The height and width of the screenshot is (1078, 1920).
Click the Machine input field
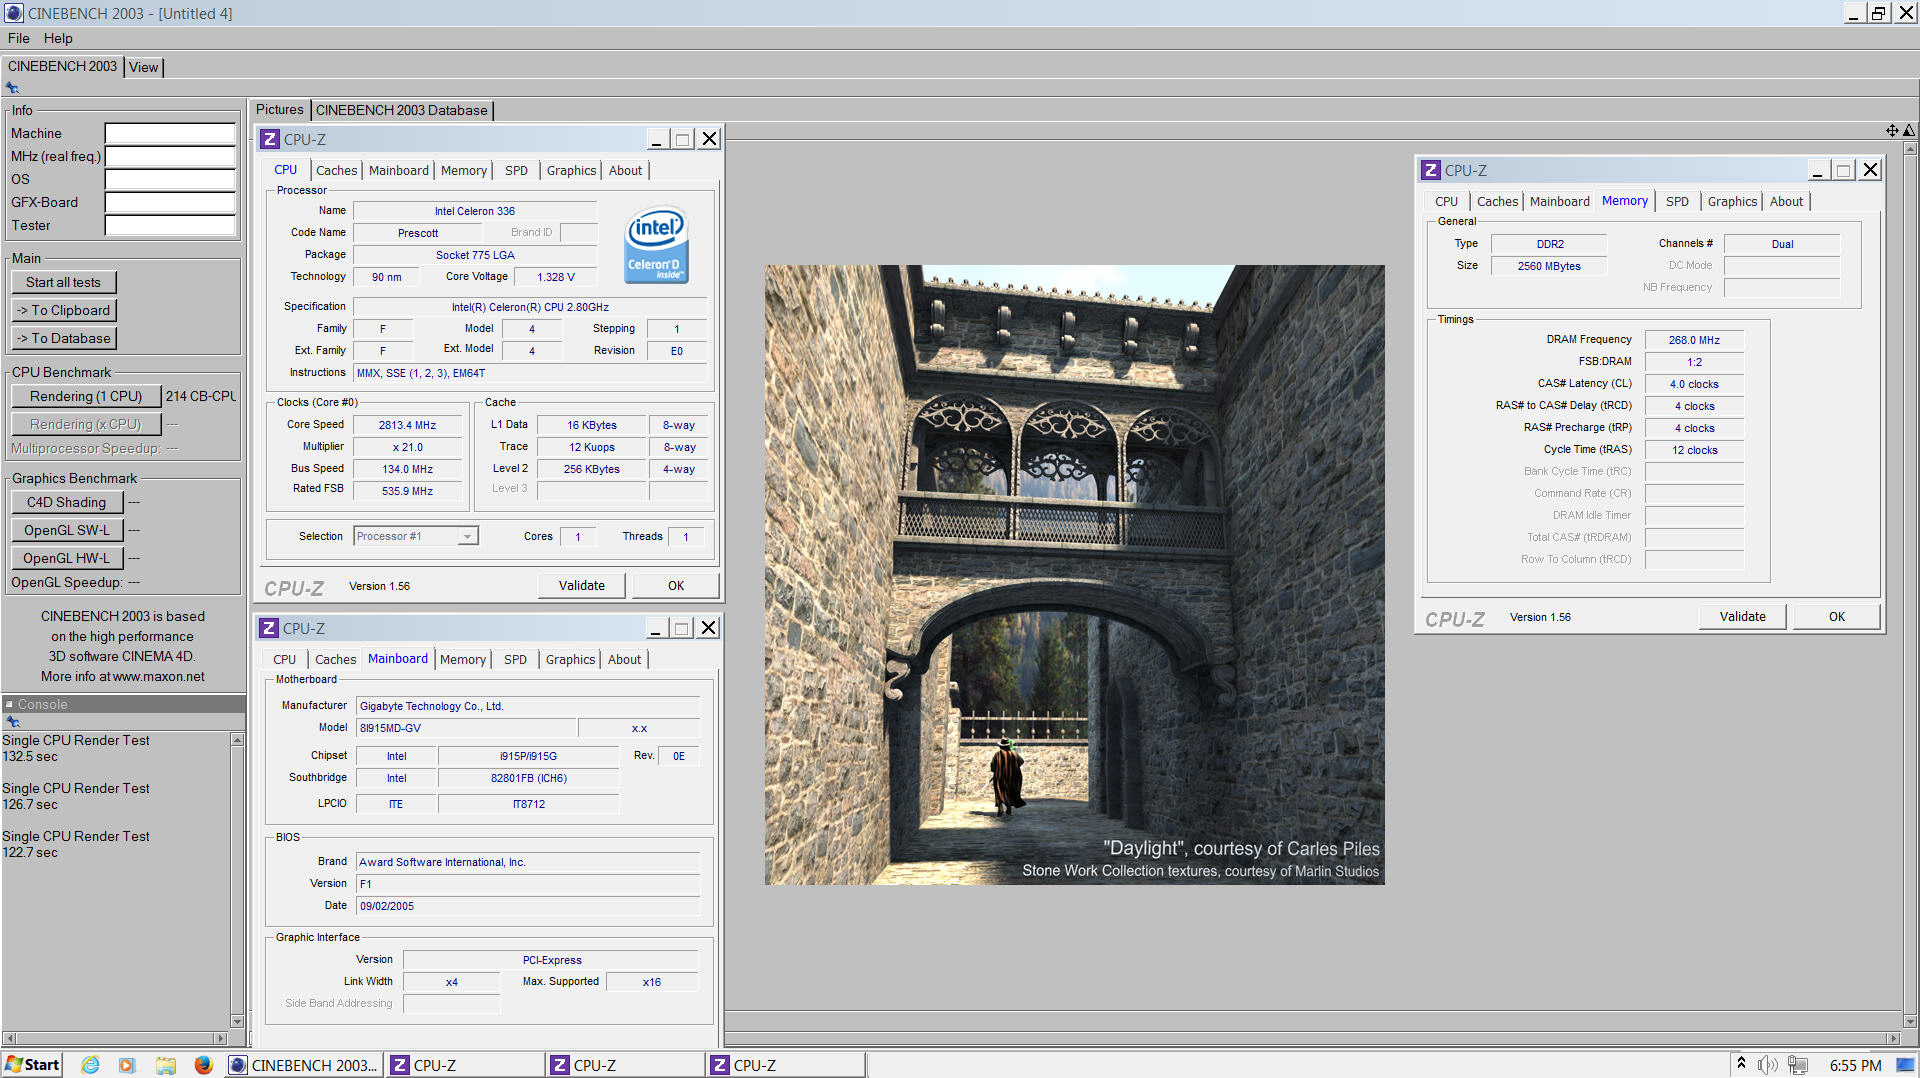coord(170,134)
